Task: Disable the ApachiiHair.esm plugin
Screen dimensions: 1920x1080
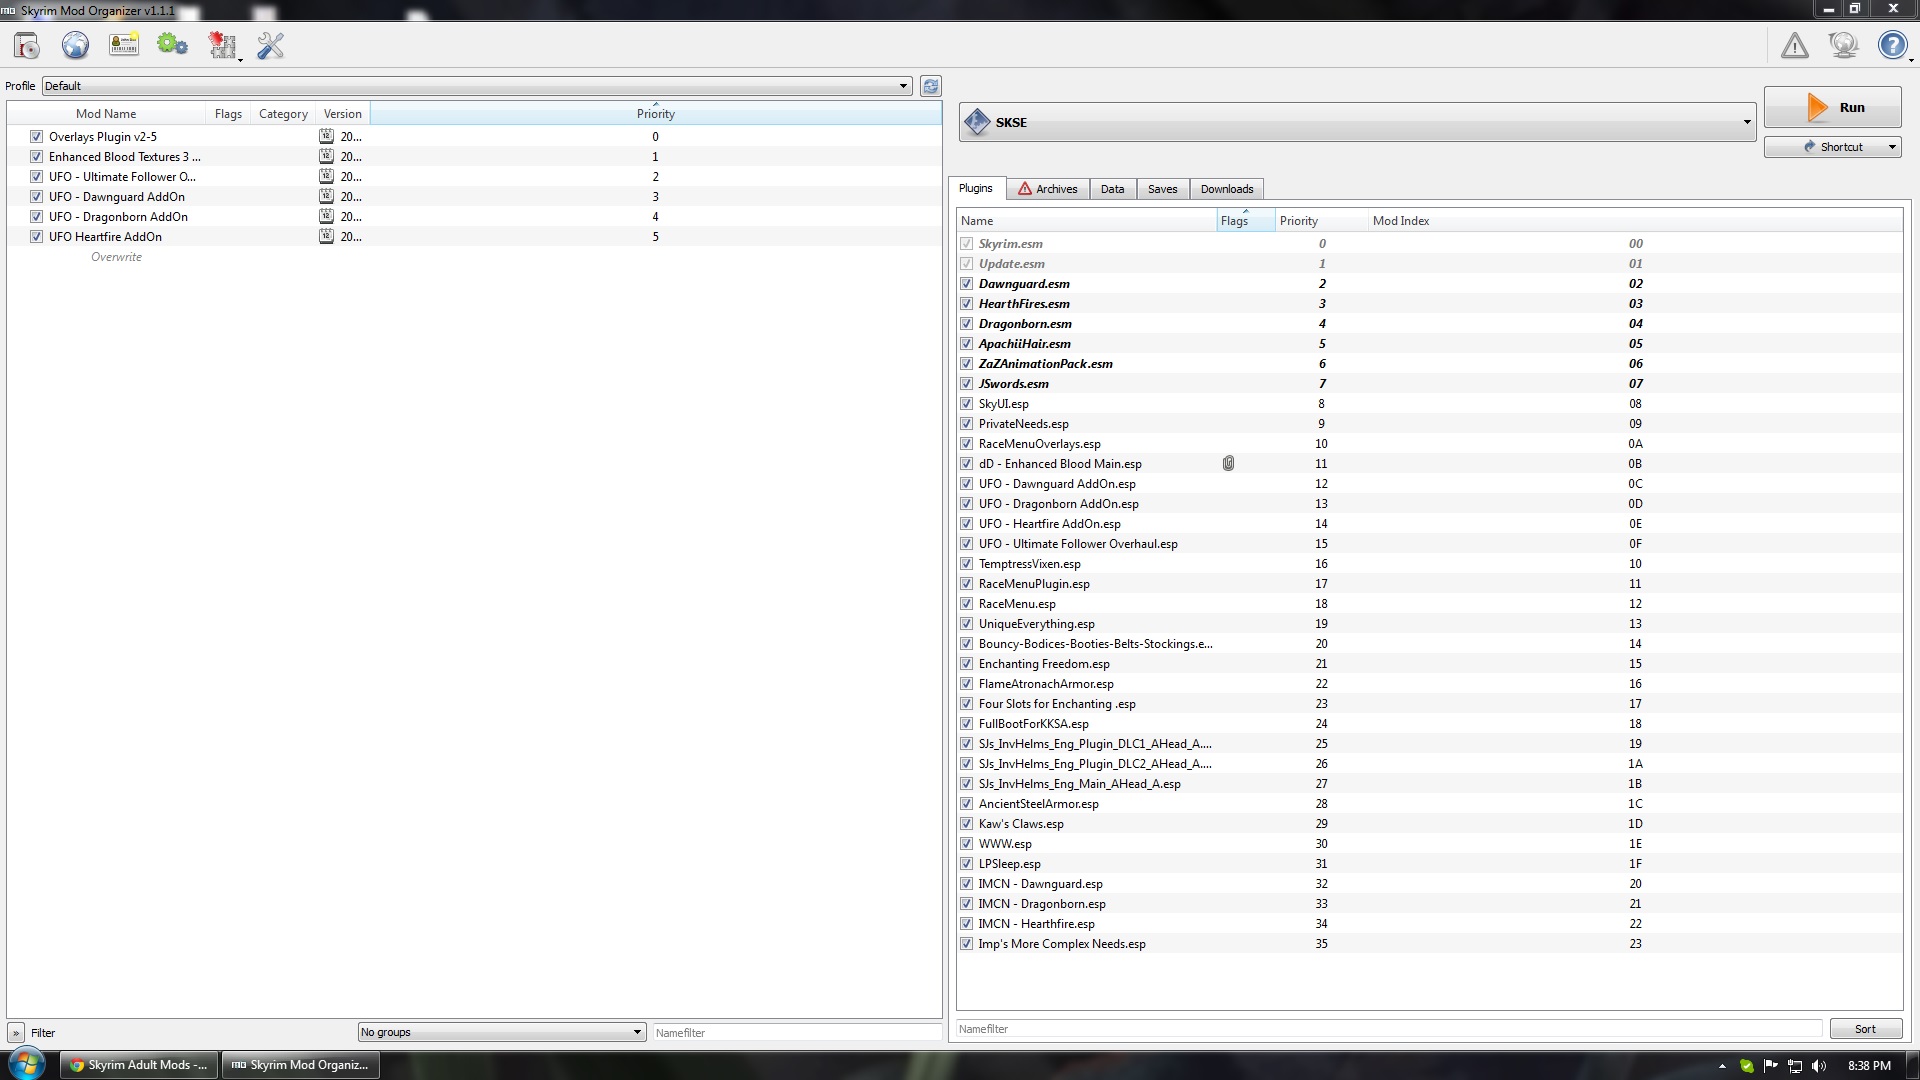Action: (x=966, y=344)
